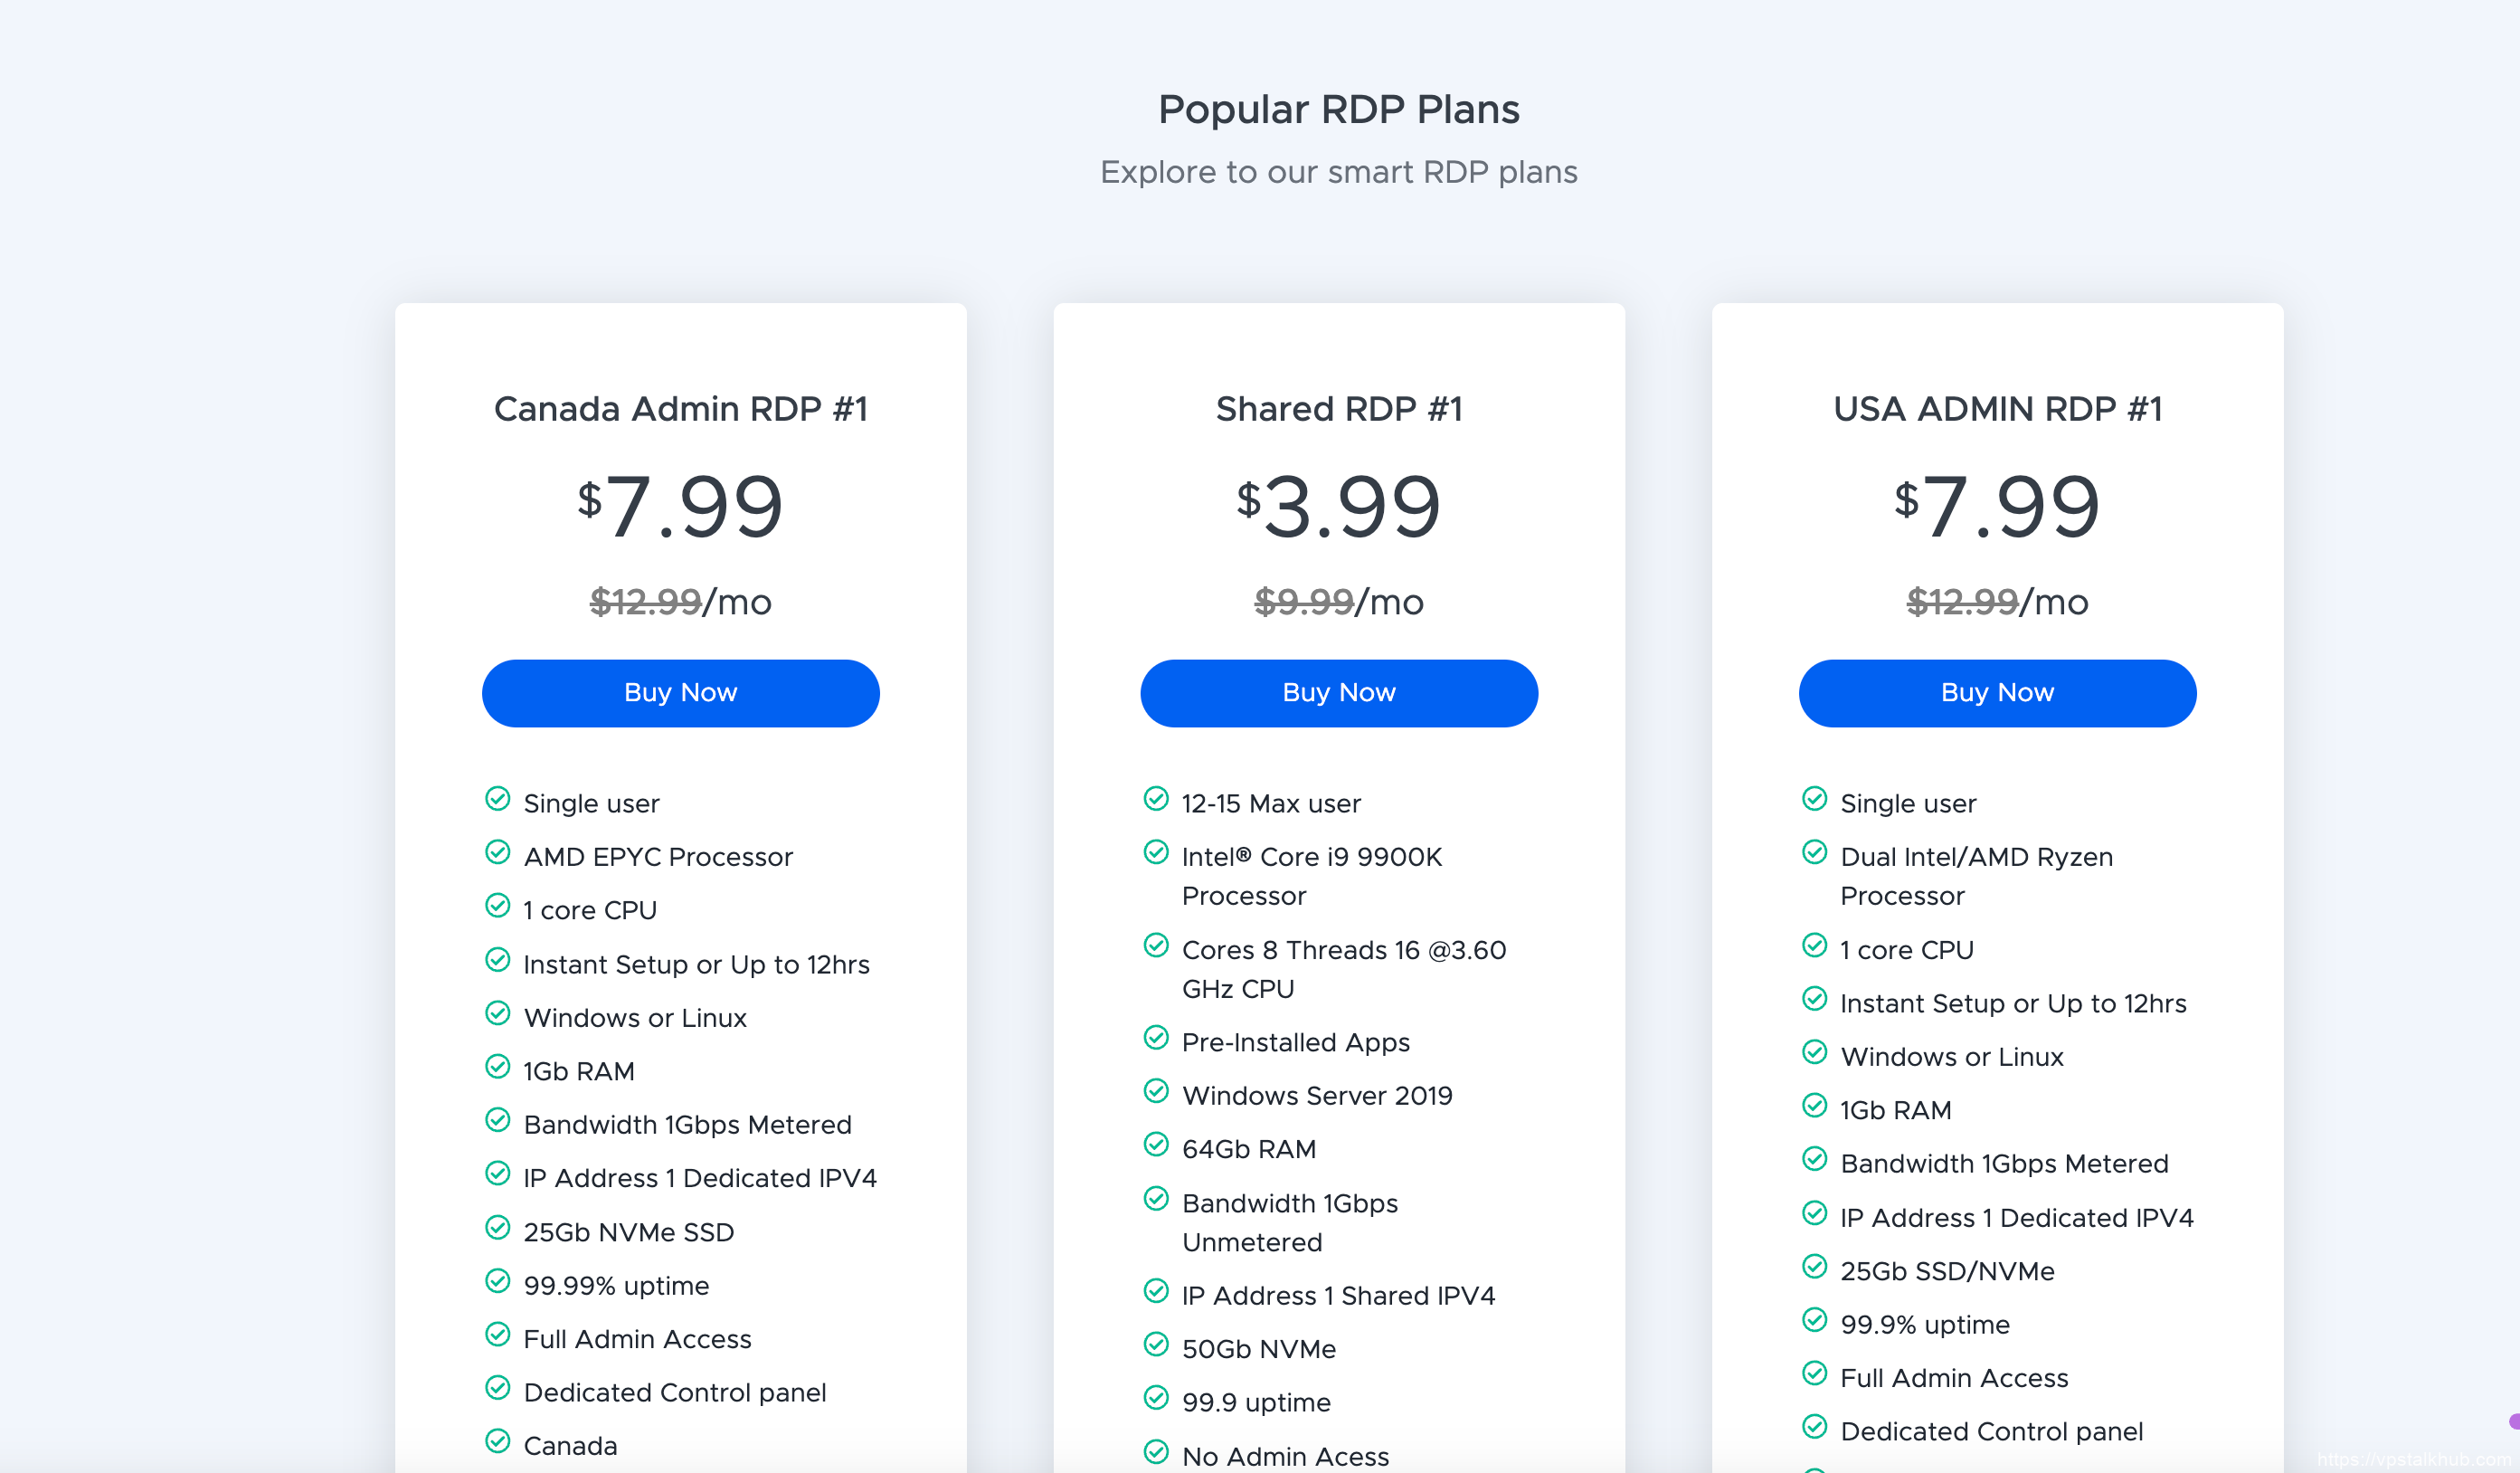
Task: Click checkmark icon next to 12-15 Max user
Action: [x=1155, y=799]
